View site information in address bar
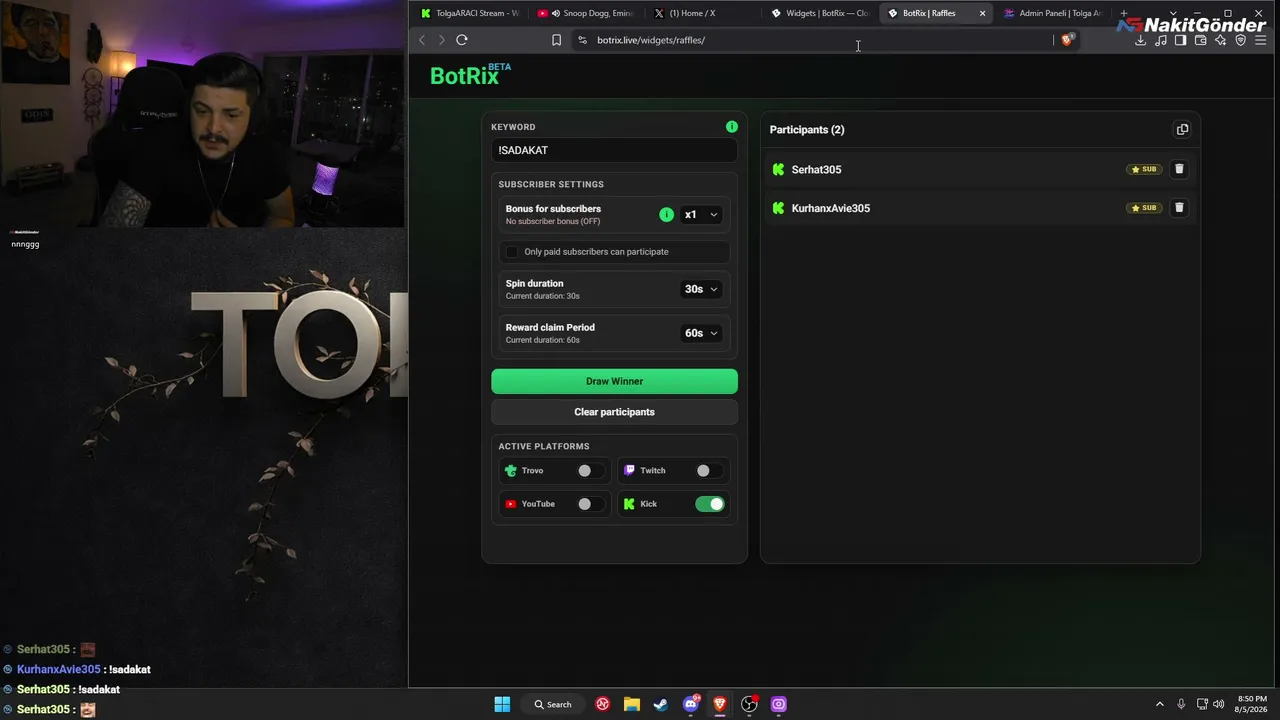1280x720 pixels. coord(582,40)
